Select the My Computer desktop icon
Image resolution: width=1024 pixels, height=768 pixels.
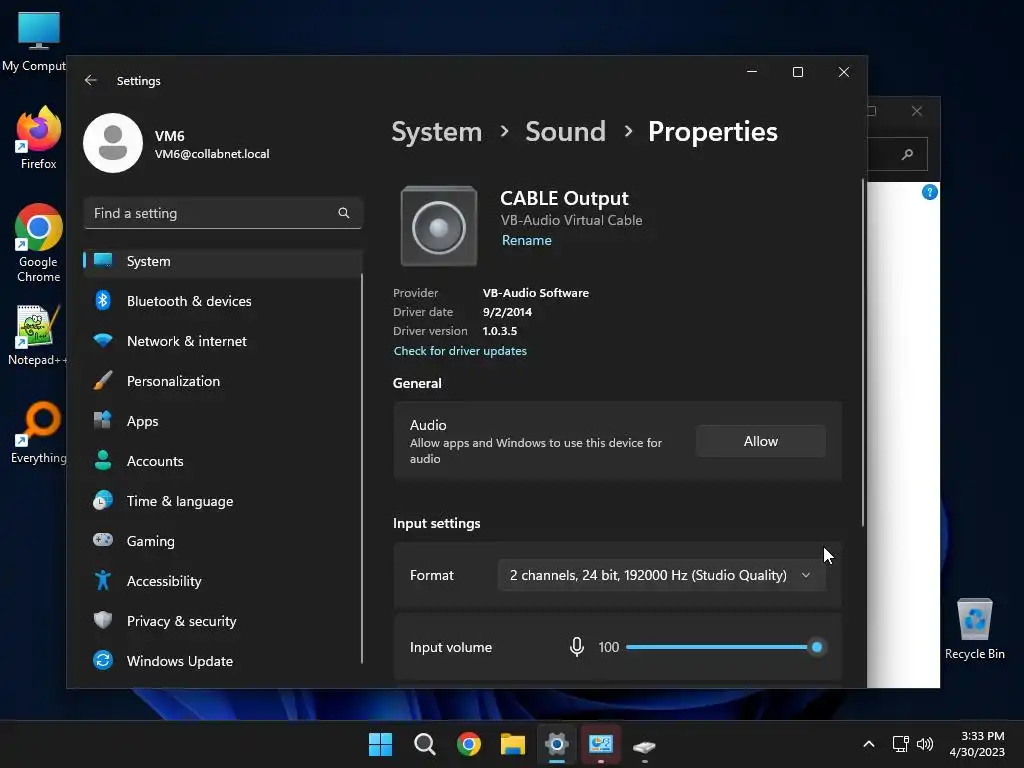(34, 41)
